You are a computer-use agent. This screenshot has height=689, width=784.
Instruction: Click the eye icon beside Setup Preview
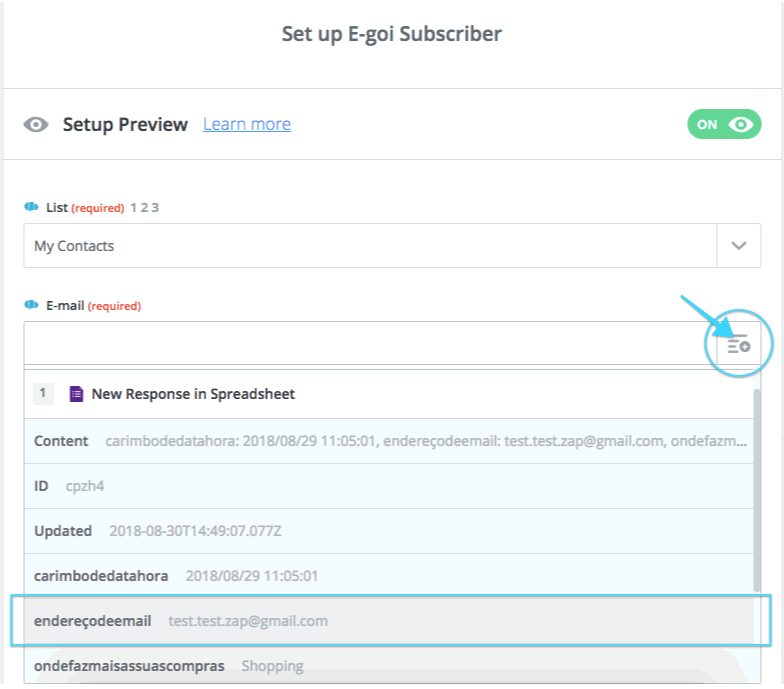(36, 125)
